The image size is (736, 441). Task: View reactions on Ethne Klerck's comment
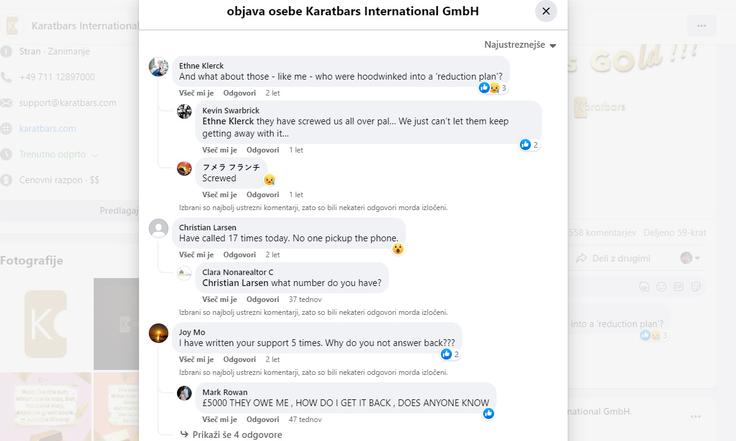tap(493, 88)
